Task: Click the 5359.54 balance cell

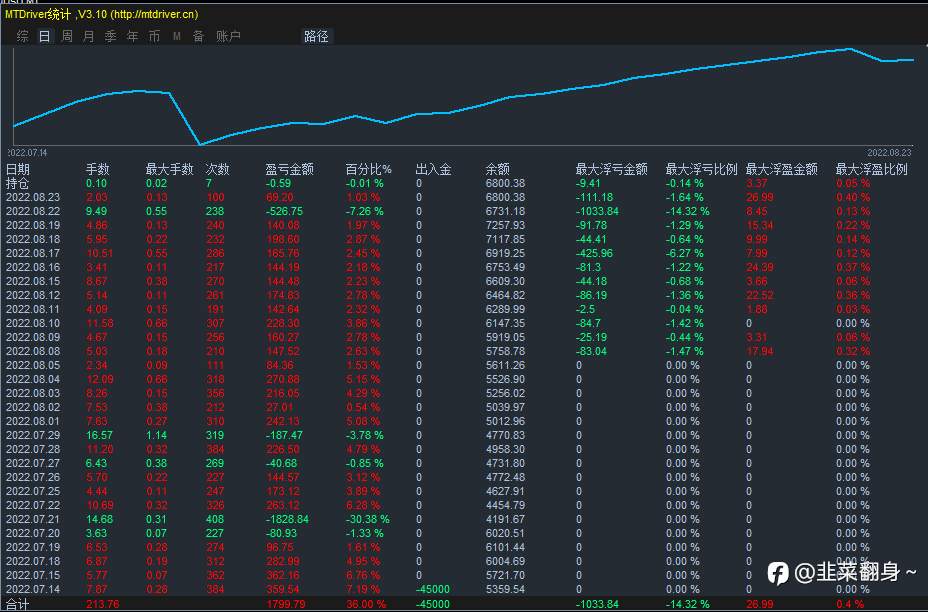Action: click(505, 590)
